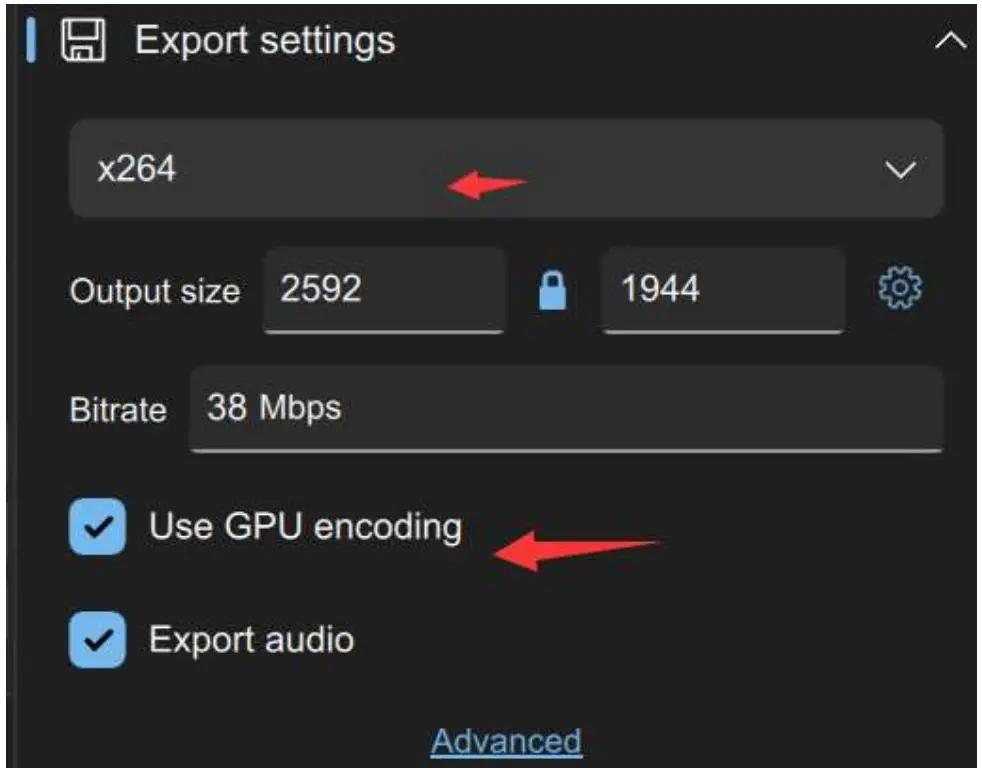Focus the output height field showing 1944
Viewport: 982px width, 774px height.
tap(722, 290)
